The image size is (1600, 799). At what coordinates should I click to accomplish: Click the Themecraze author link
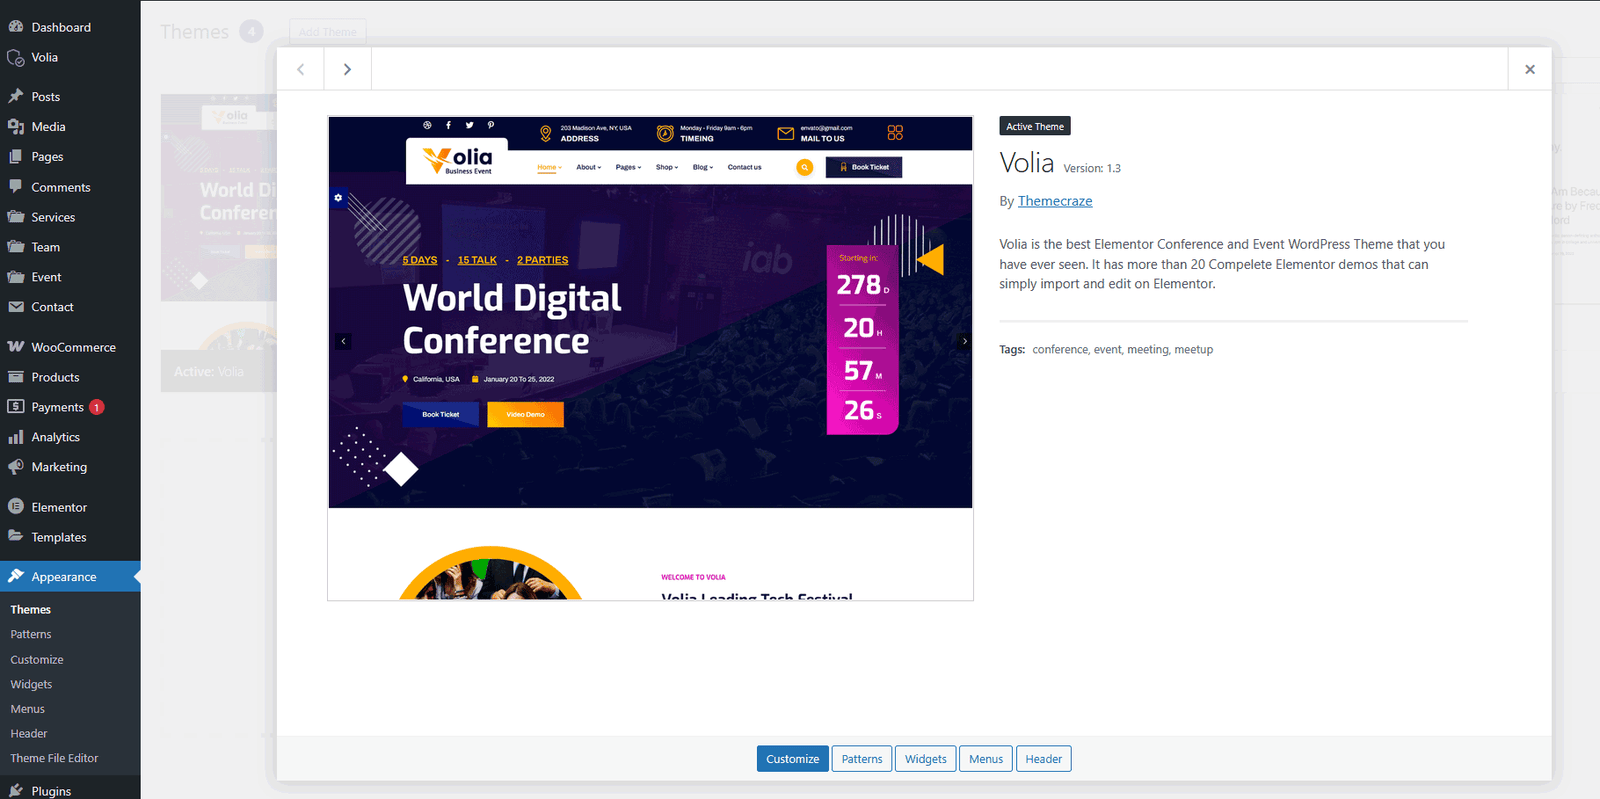tap(1055, 201)
